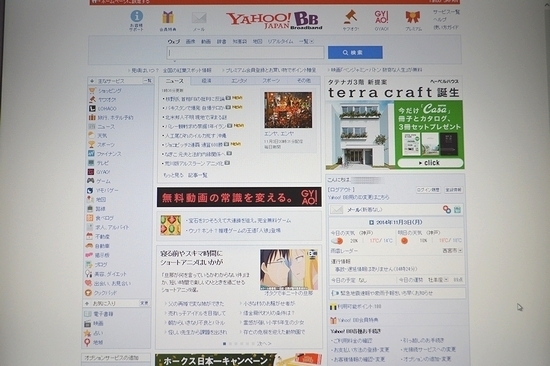Click the 自動車 car icon in sidebar
Screen dimensions: 550x366
pyautogui.click(x=89, y=246)
